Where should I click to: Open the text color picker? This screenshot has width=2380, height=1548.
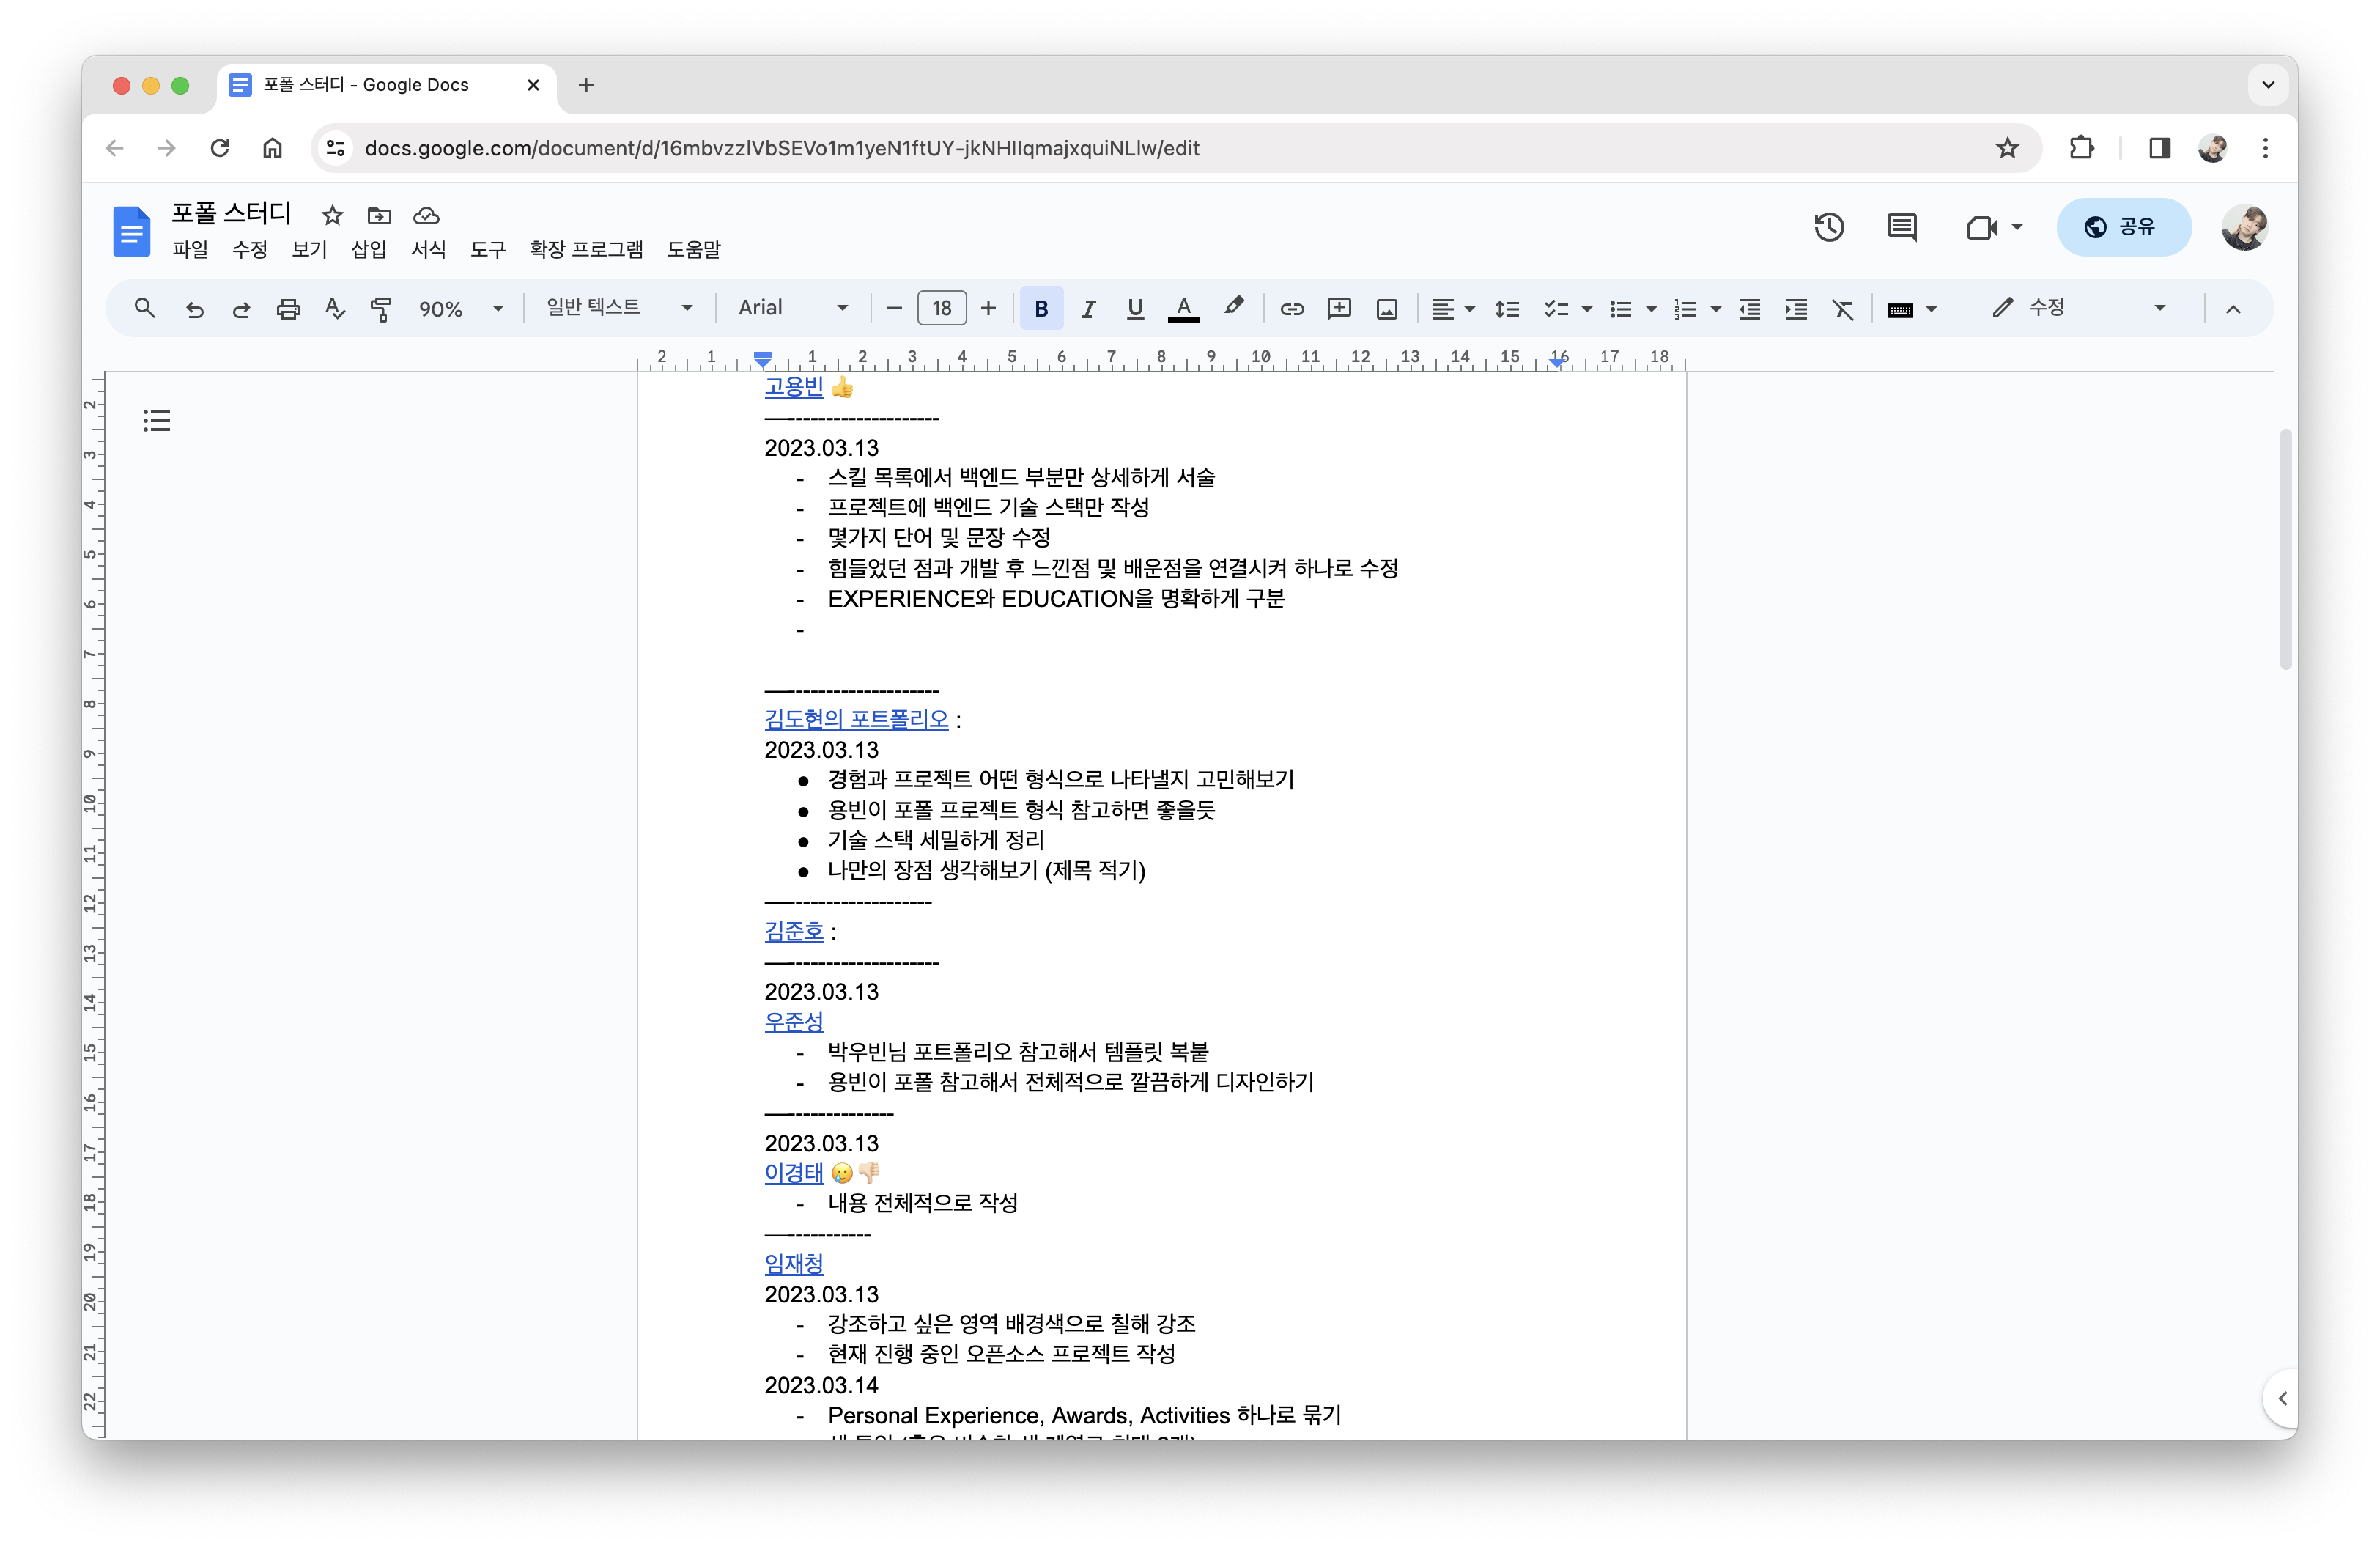click(1183, 309)
